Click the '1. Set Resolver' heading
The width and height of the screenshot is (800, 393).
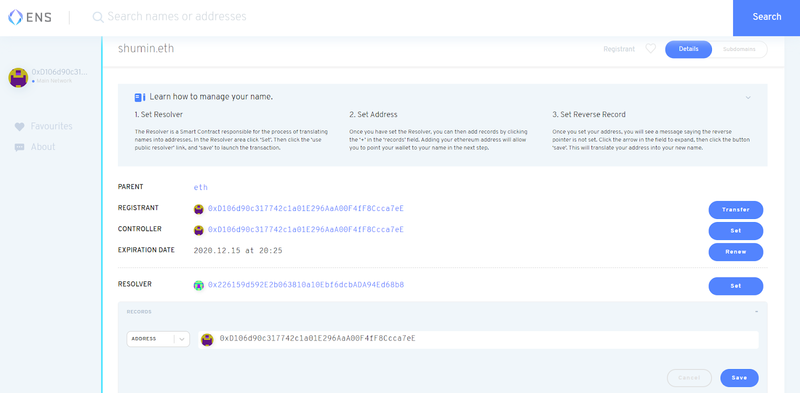159,114
